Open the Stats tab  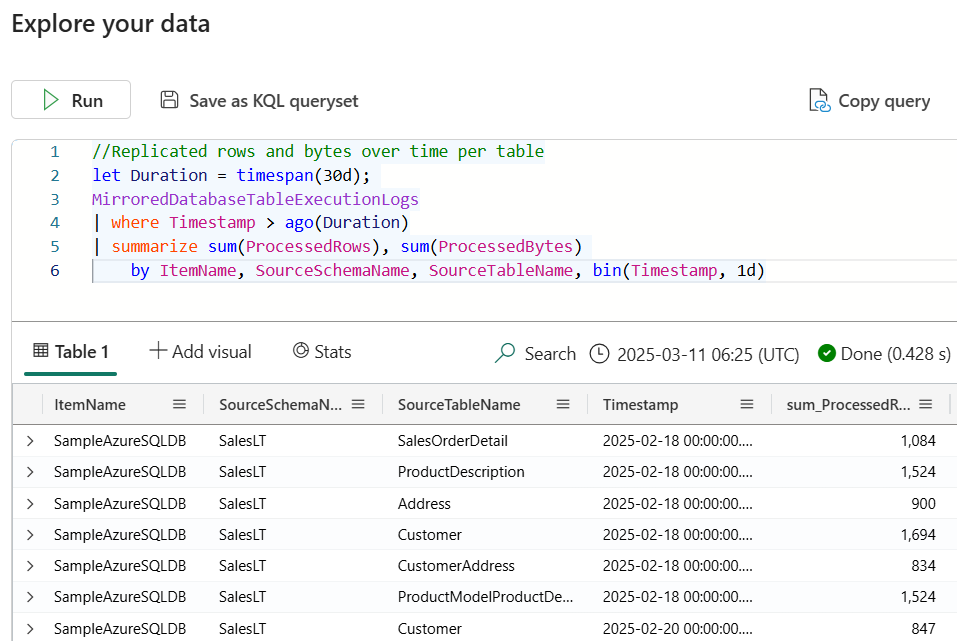coord(321,352)
